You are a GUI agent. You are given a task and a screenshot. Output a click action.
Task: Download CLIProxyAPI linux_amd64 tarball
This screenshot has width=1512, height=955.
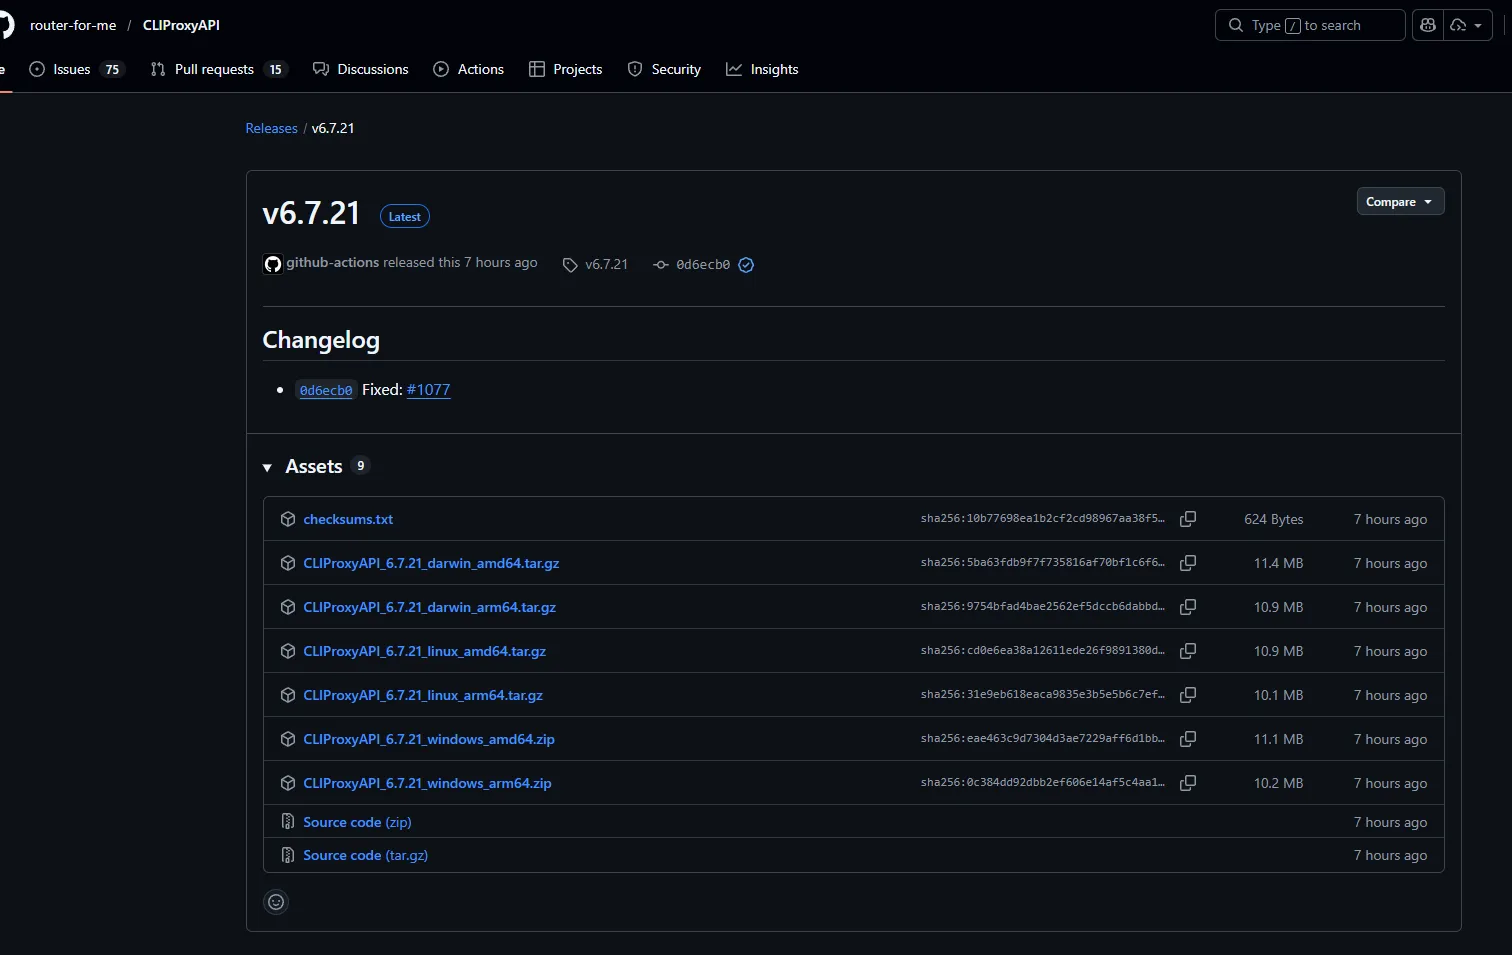(x=424, y=651)
